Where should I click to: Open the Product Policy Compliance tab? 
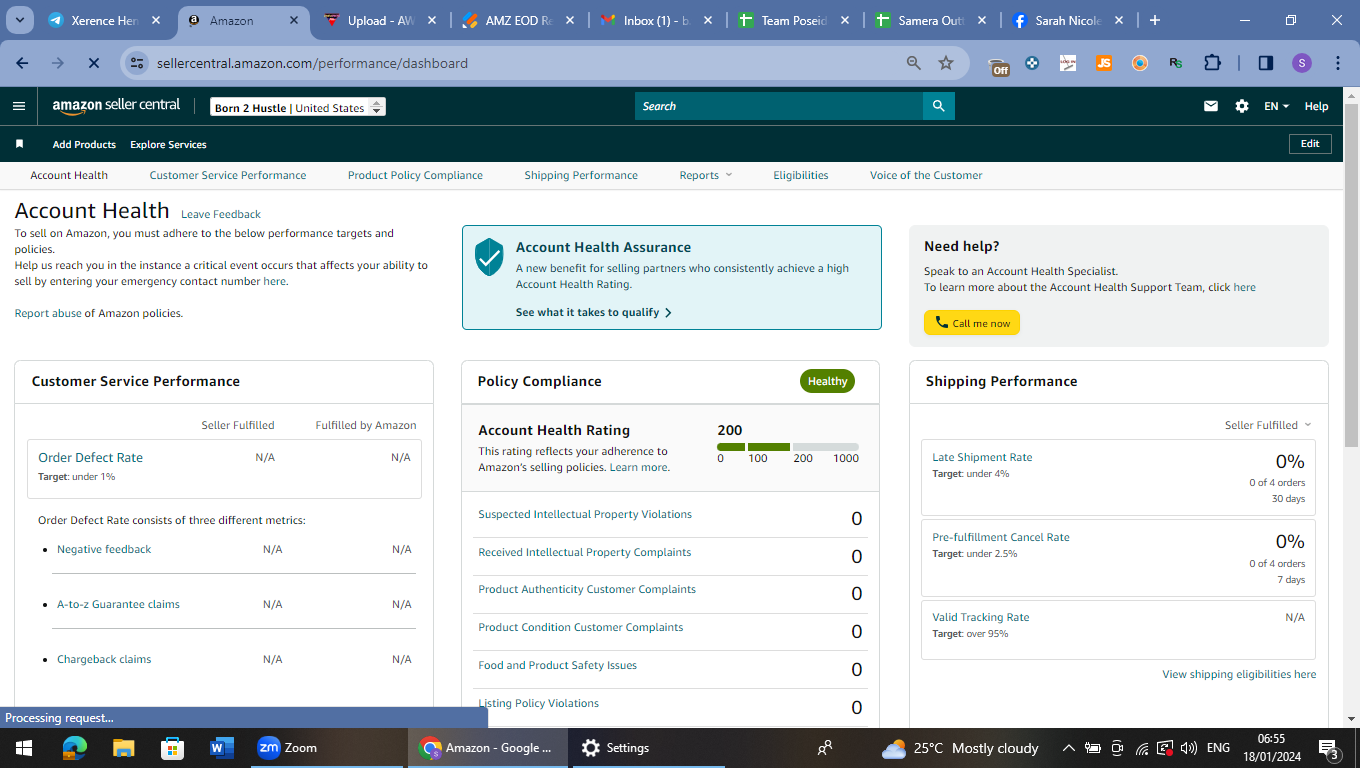pos(415,175)
